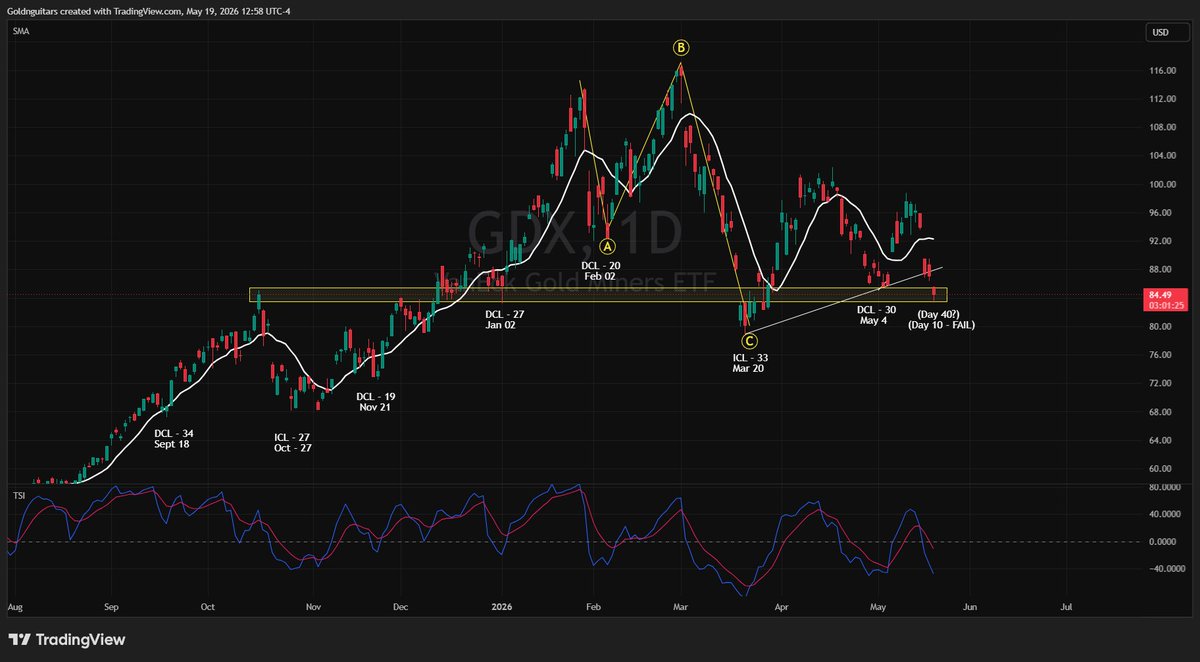The width and height of the screenshot is (1200, 662).
Task: Click the 80.00 price axis label
Action: pos(1162,326)
